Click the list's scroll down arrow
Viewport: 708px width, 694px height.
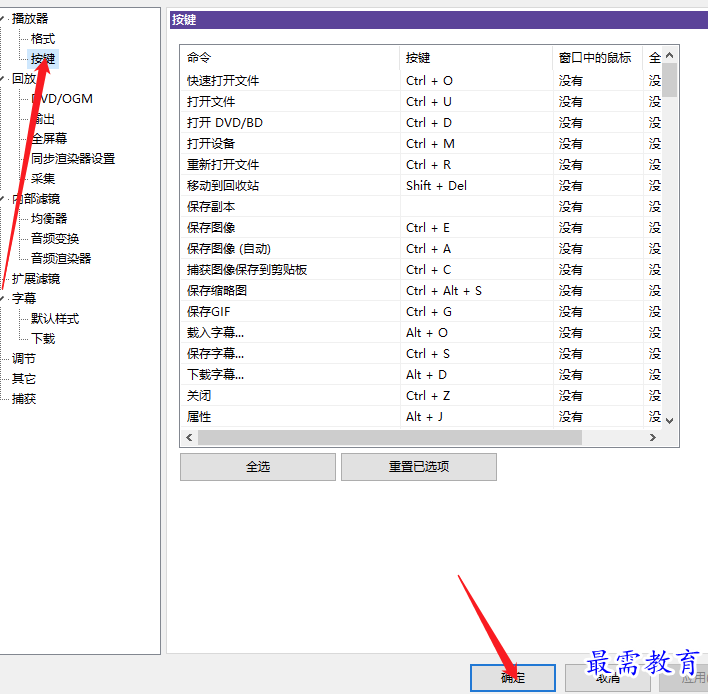pyautogui.click(x=670, y=420)
